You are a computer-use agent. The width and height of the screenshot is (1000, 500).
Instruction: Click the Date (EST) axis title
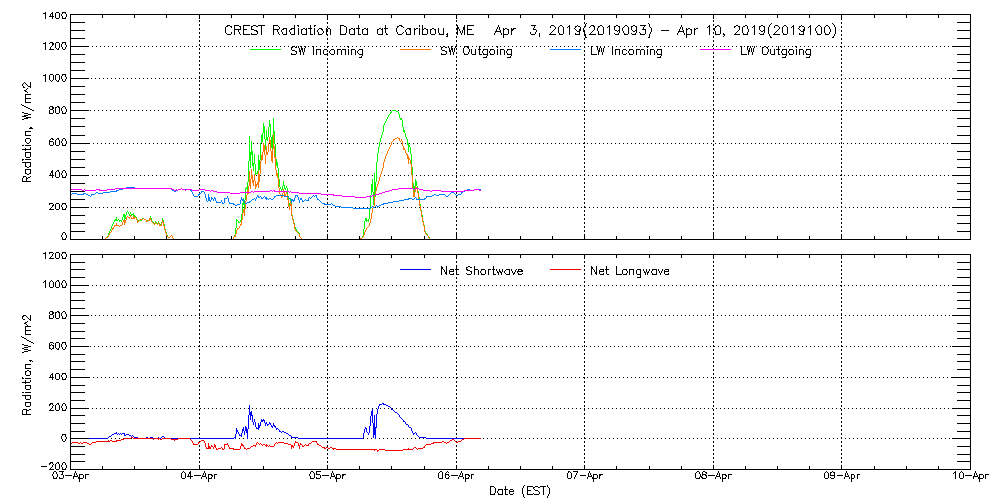pyautogui.click(x=521, y=491)
